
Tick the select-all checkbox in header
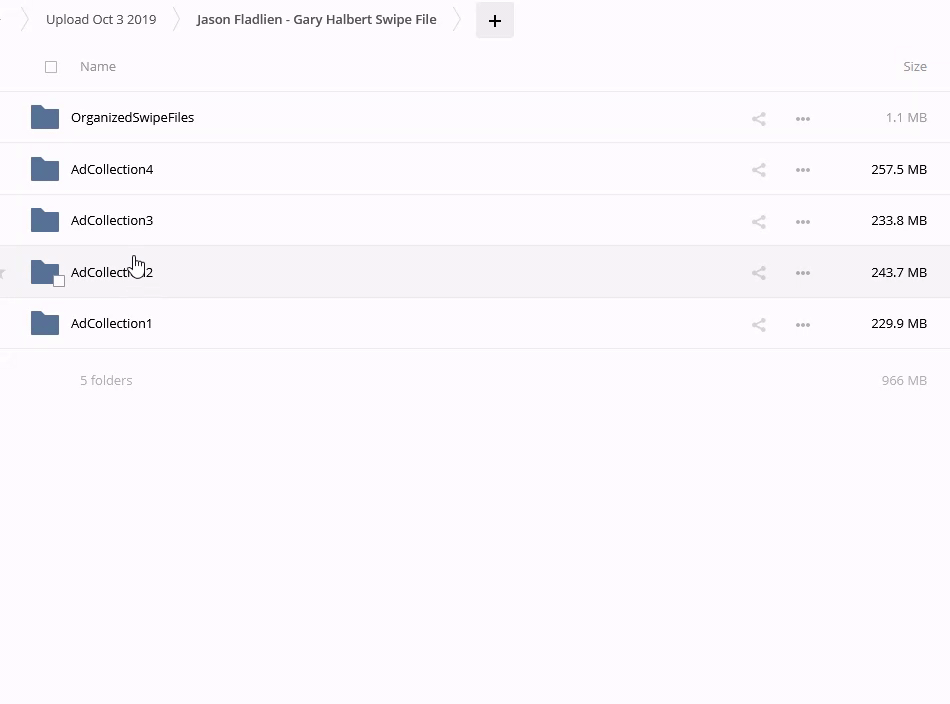tap(51, 67)
